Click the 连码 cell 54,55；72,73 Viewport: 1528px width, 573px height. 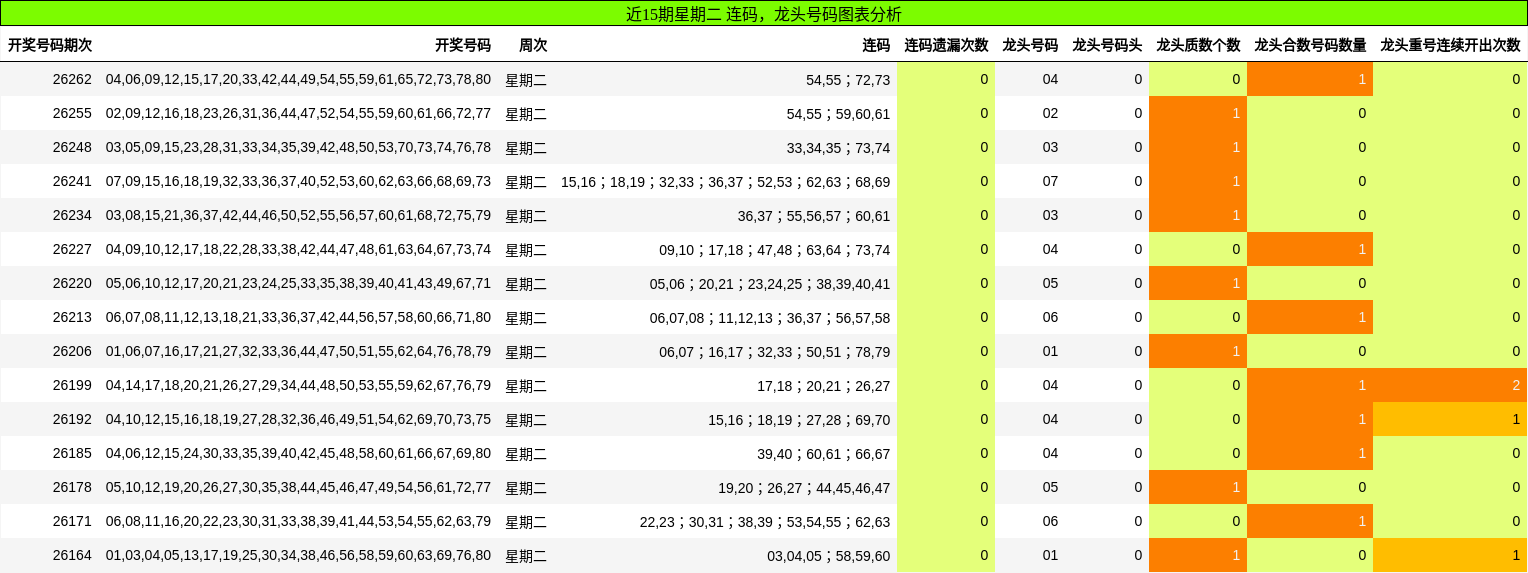848,80
